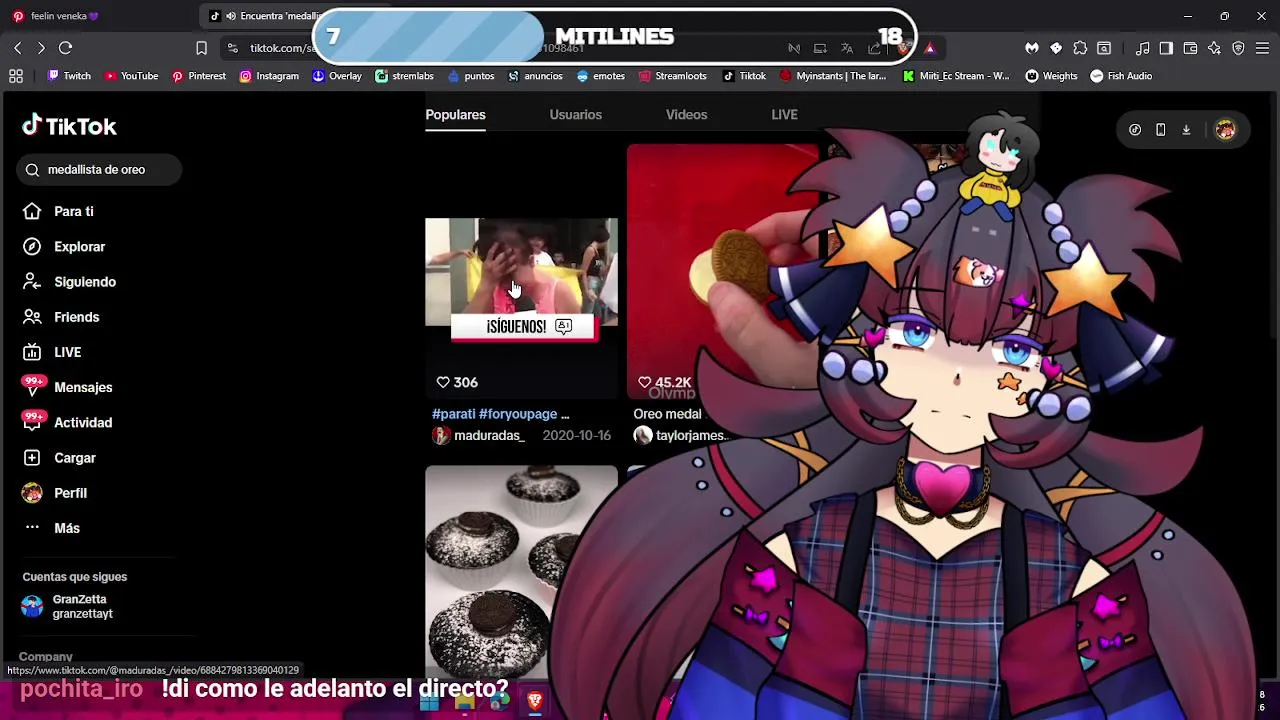Open the Tiktok bookmark
This screenshot has height=720, width=1280.
point(744,76)
